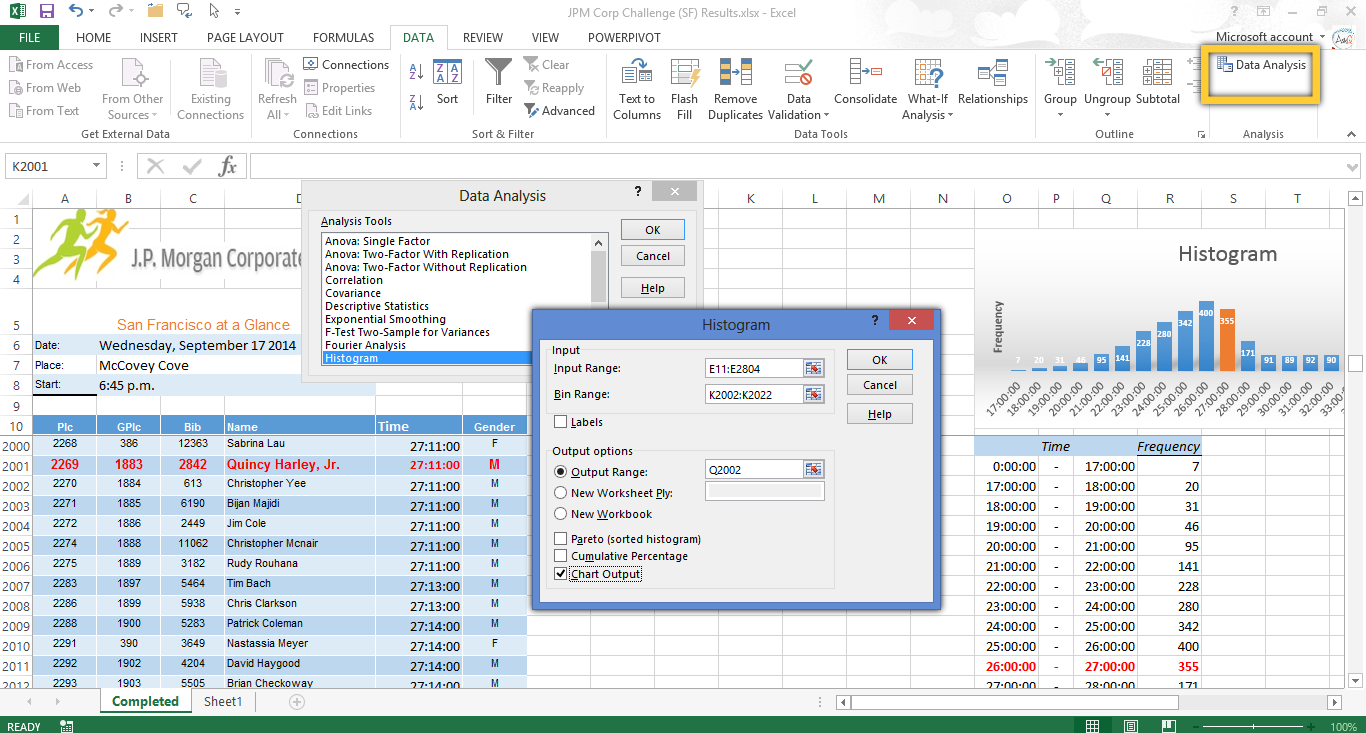1366x733 pixels.
Task: Click the Save icon in quick access toolbar
Action: pyautogui.click(x=46, y=12)
